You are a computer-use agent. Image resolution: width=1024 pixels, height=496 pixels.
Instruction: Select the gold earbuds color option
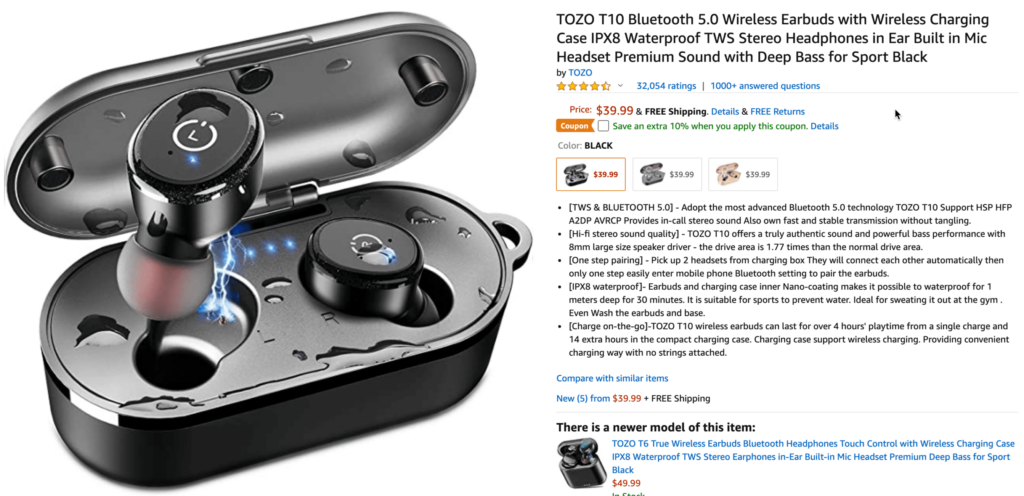[743, 174]
